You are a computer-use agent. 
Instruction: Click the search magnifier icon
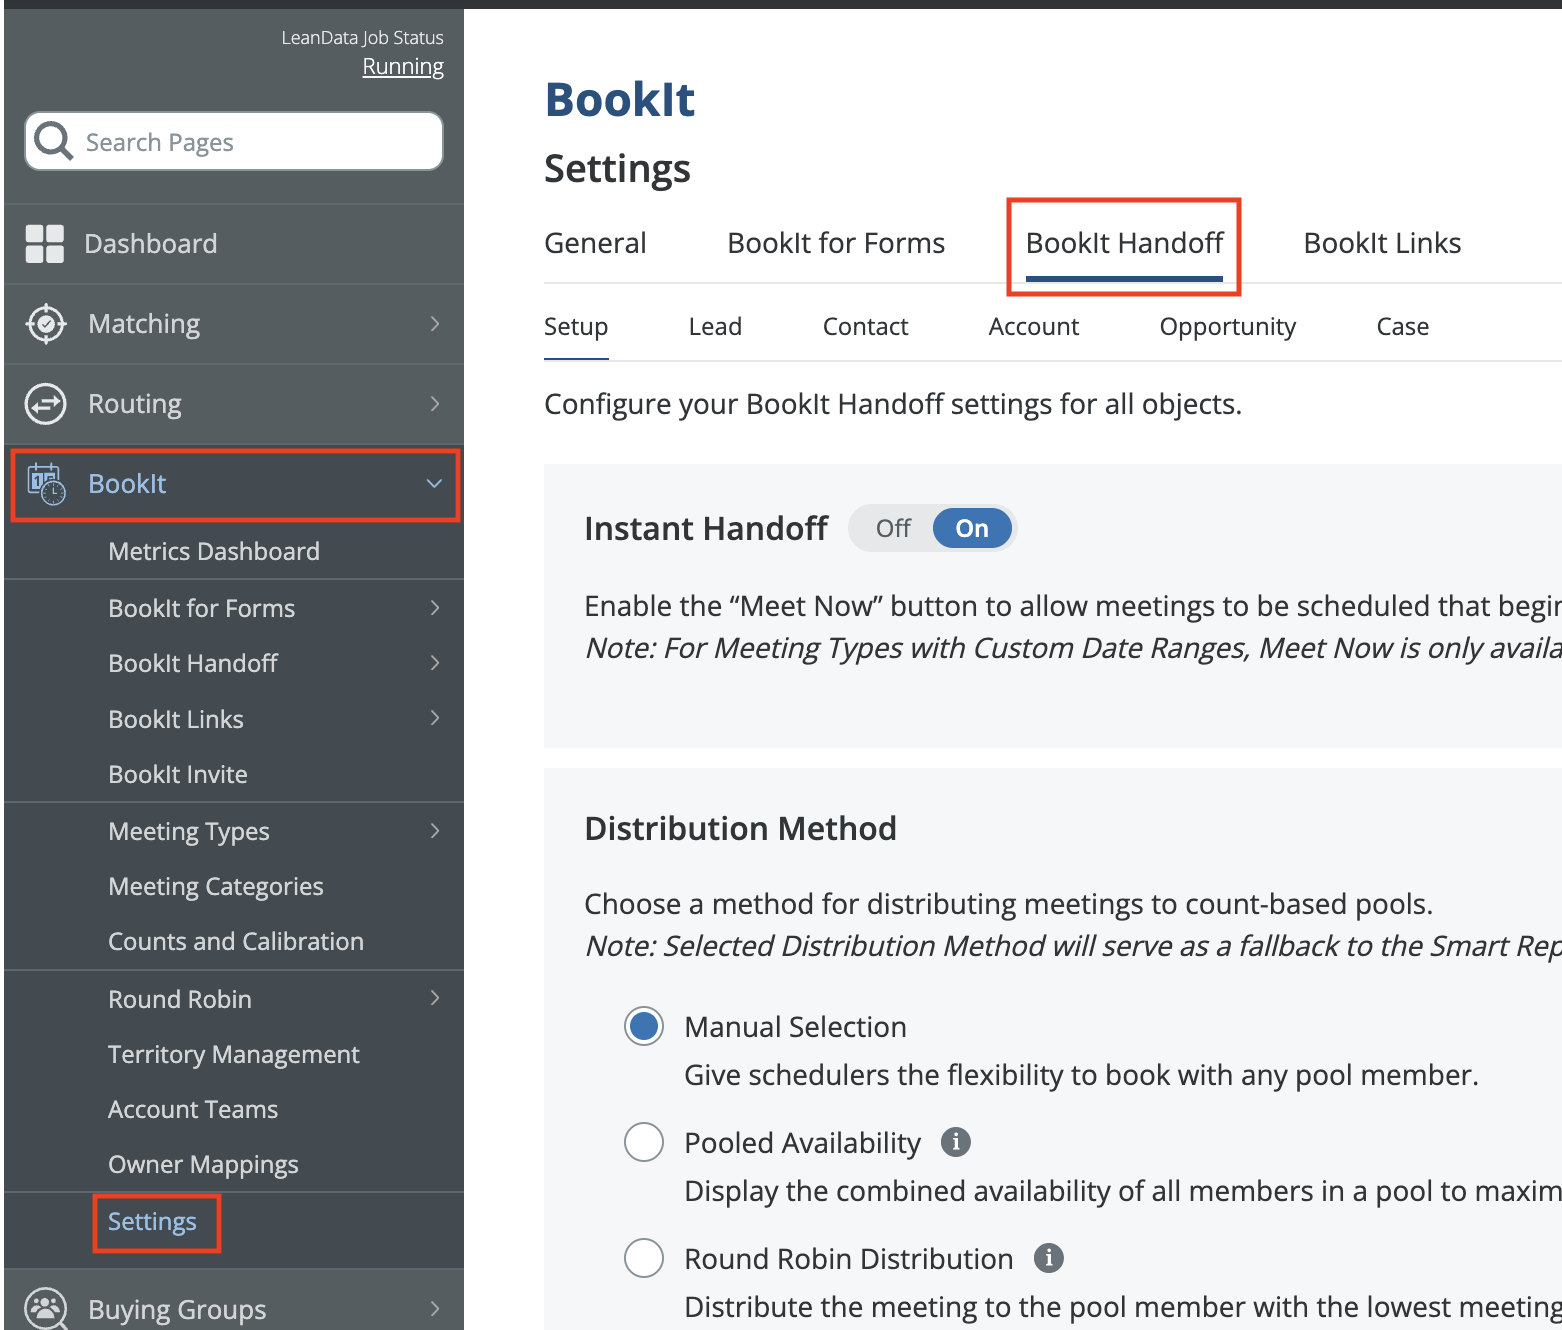(53, 142)
